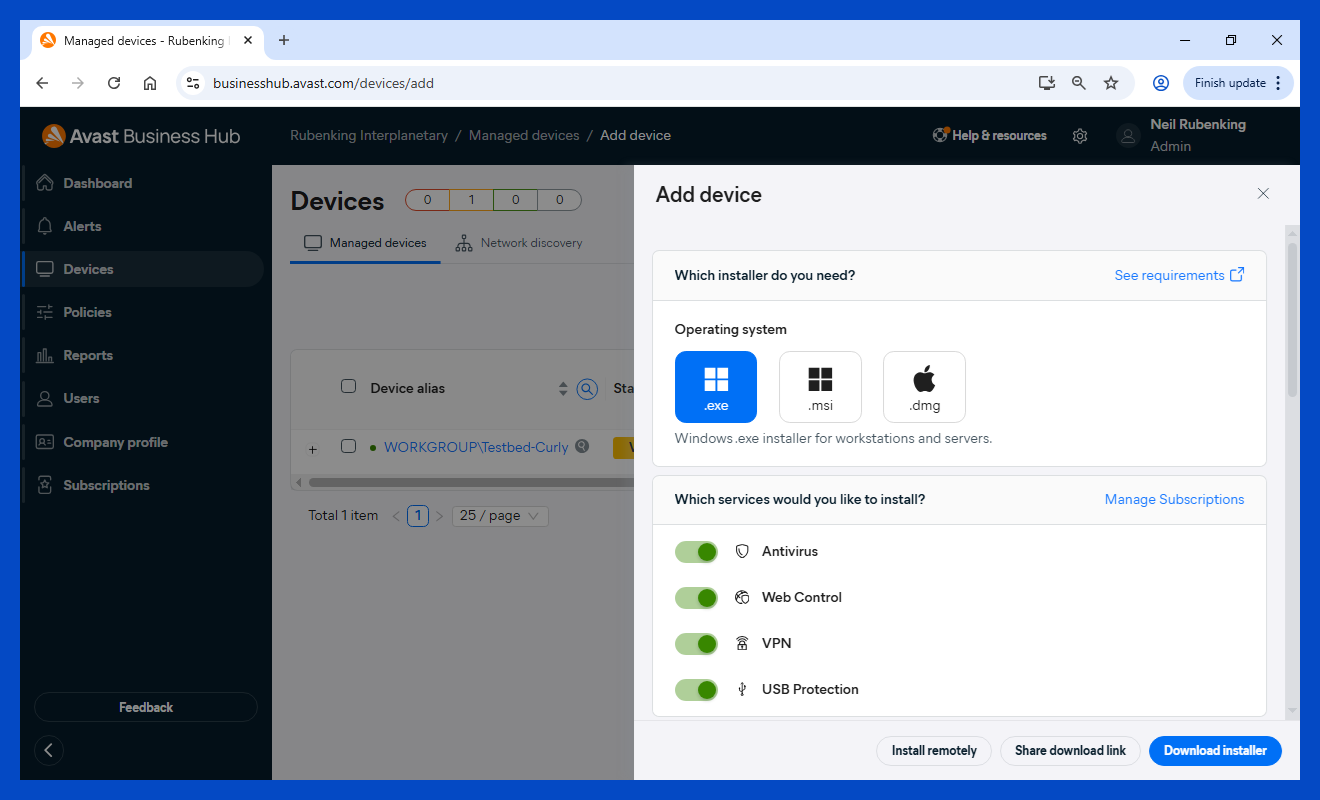1320x800 pixels.
Task: Click the Install remotely button
Action: pos(934,751)
